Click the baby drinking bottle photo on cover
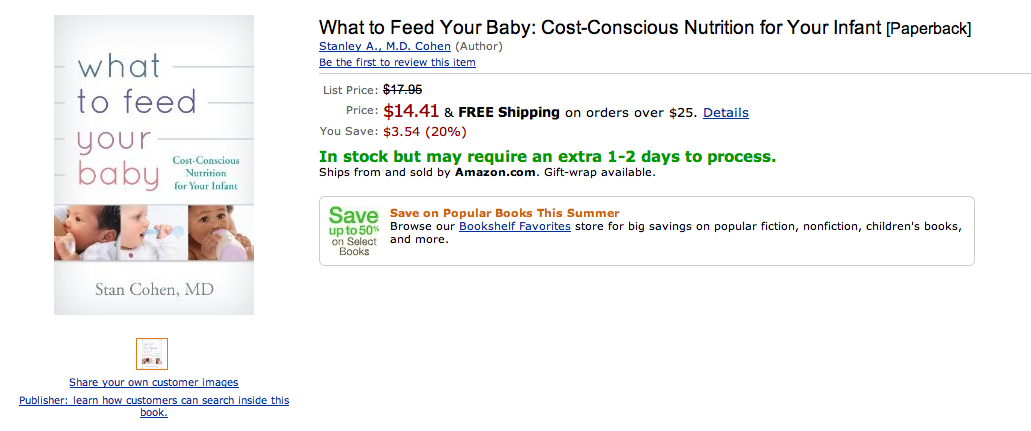The width and height of the screenshot is (1031, 431). [220, 233]
